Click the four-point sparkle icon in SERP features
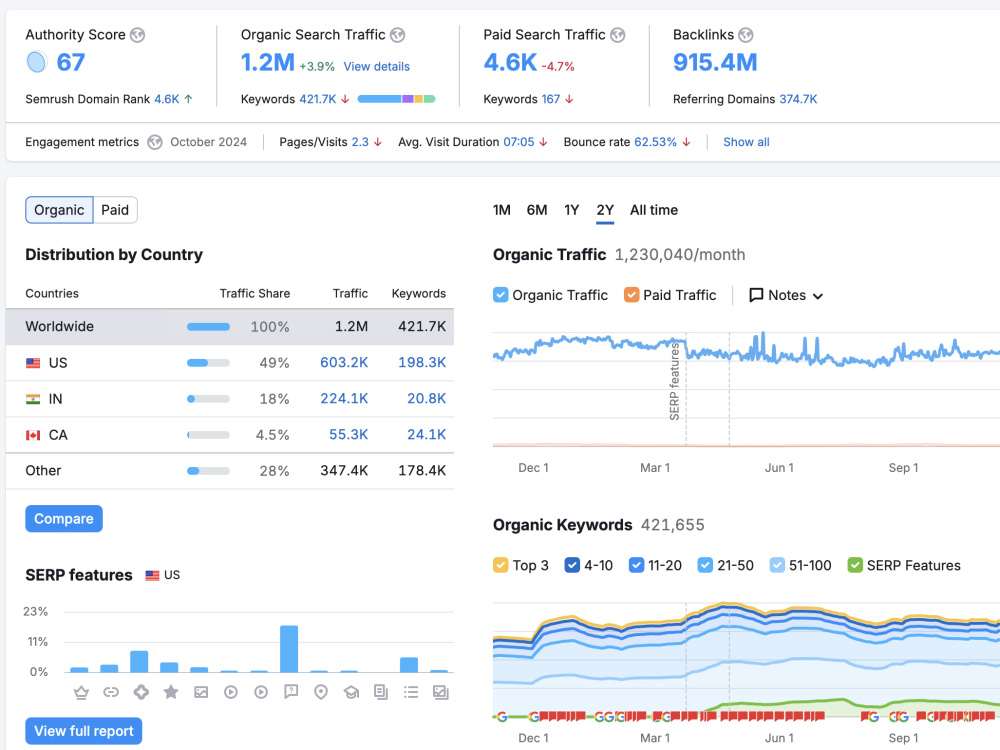Viewport: 1000px width, 750px height. point(141,692)
